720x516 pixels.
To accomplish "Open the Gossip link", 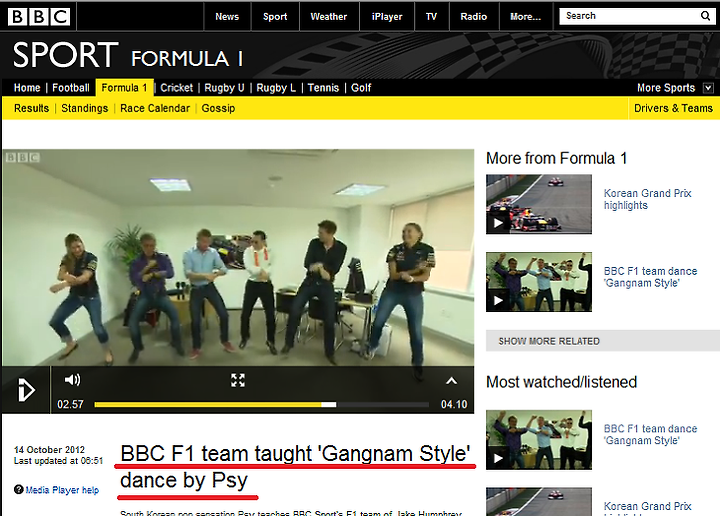I will tap(218, 108).
